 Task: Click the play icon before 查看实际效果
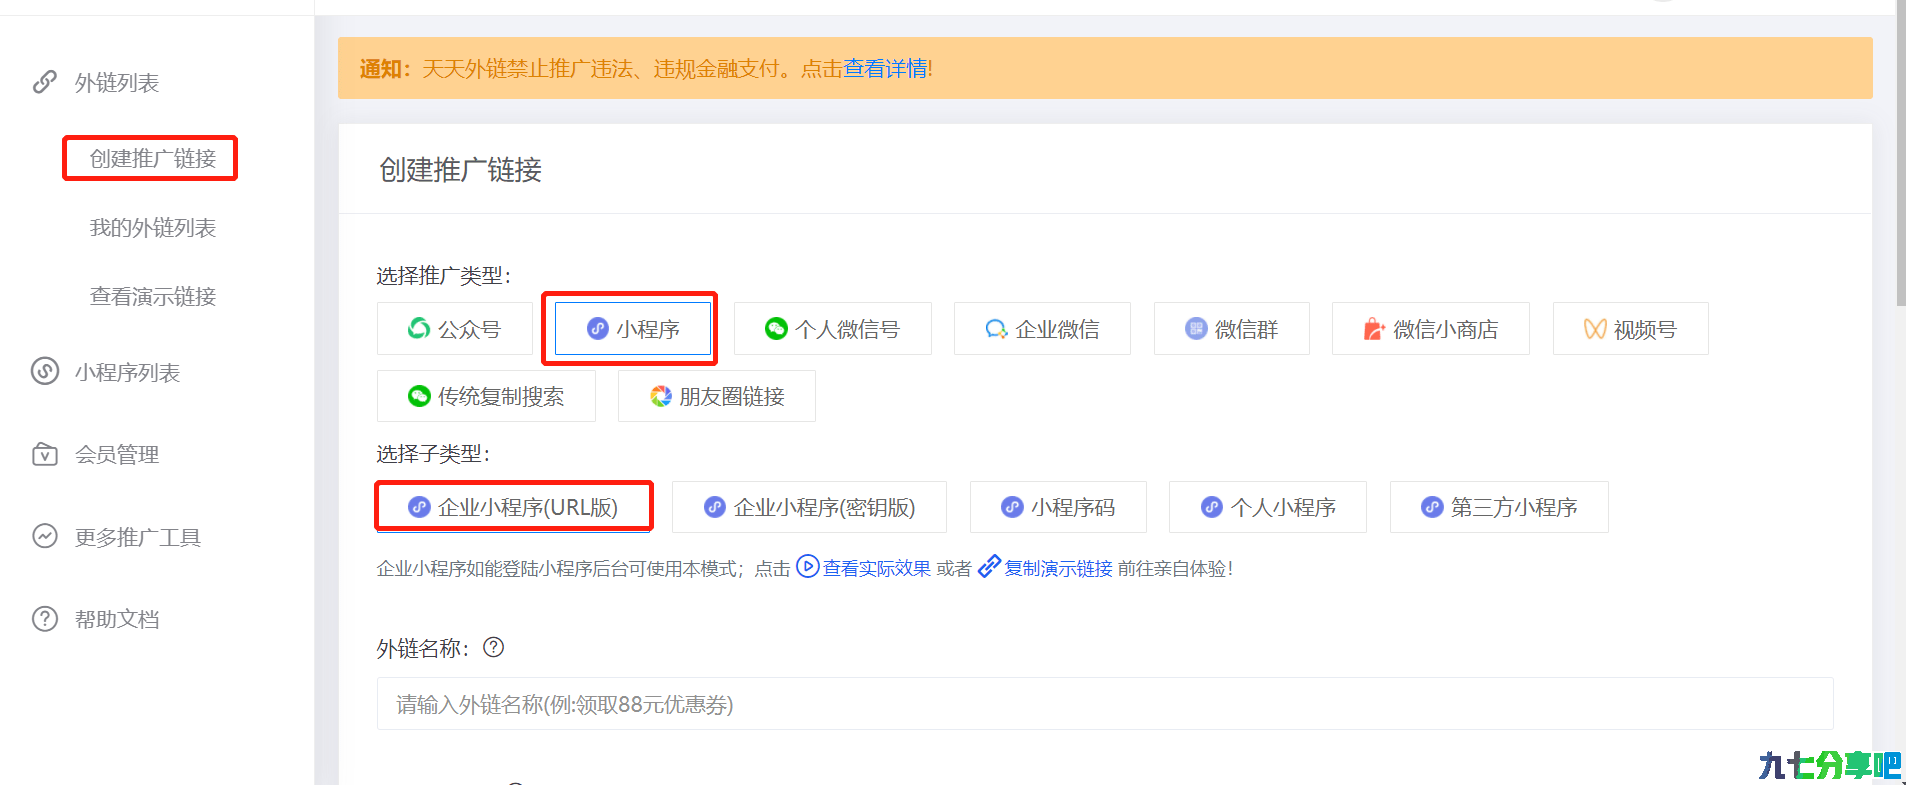(x=807, y=567)
